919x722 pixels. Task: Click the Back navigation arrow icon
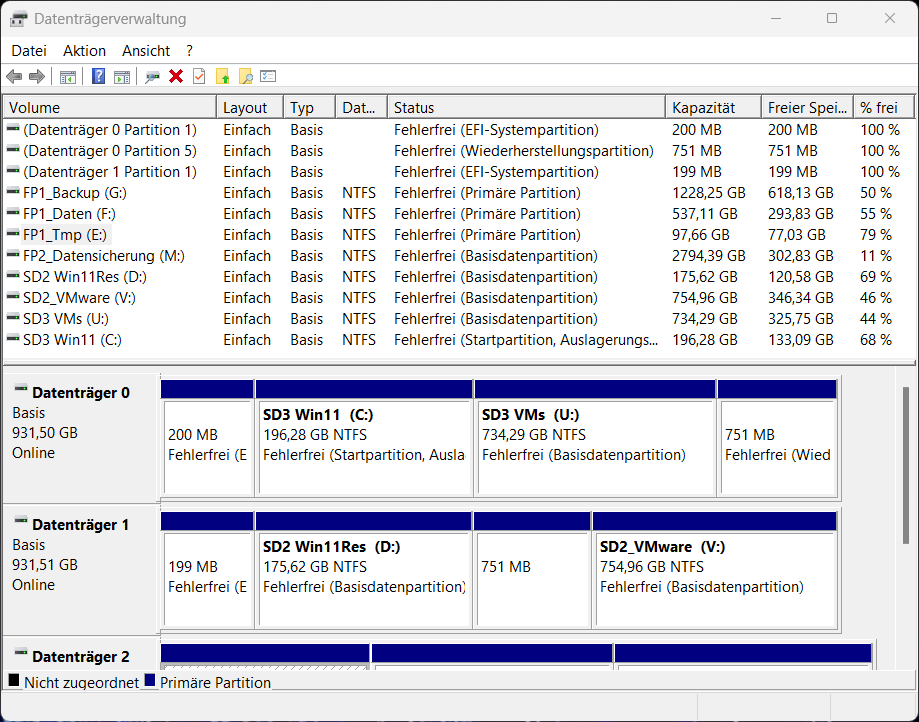tap(13, 76)
